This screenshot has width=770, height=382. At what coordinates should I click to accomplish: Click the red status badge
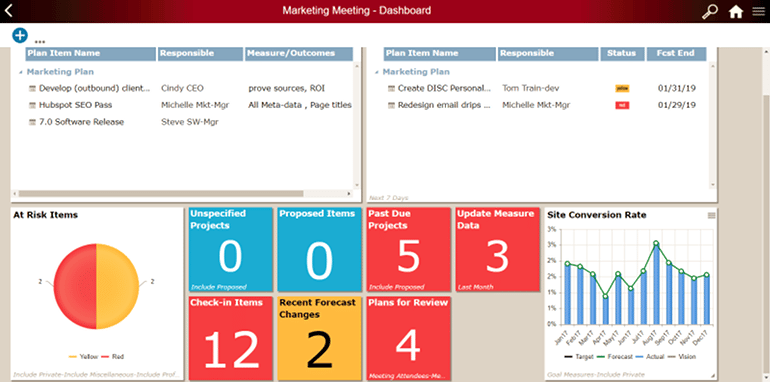622,105
